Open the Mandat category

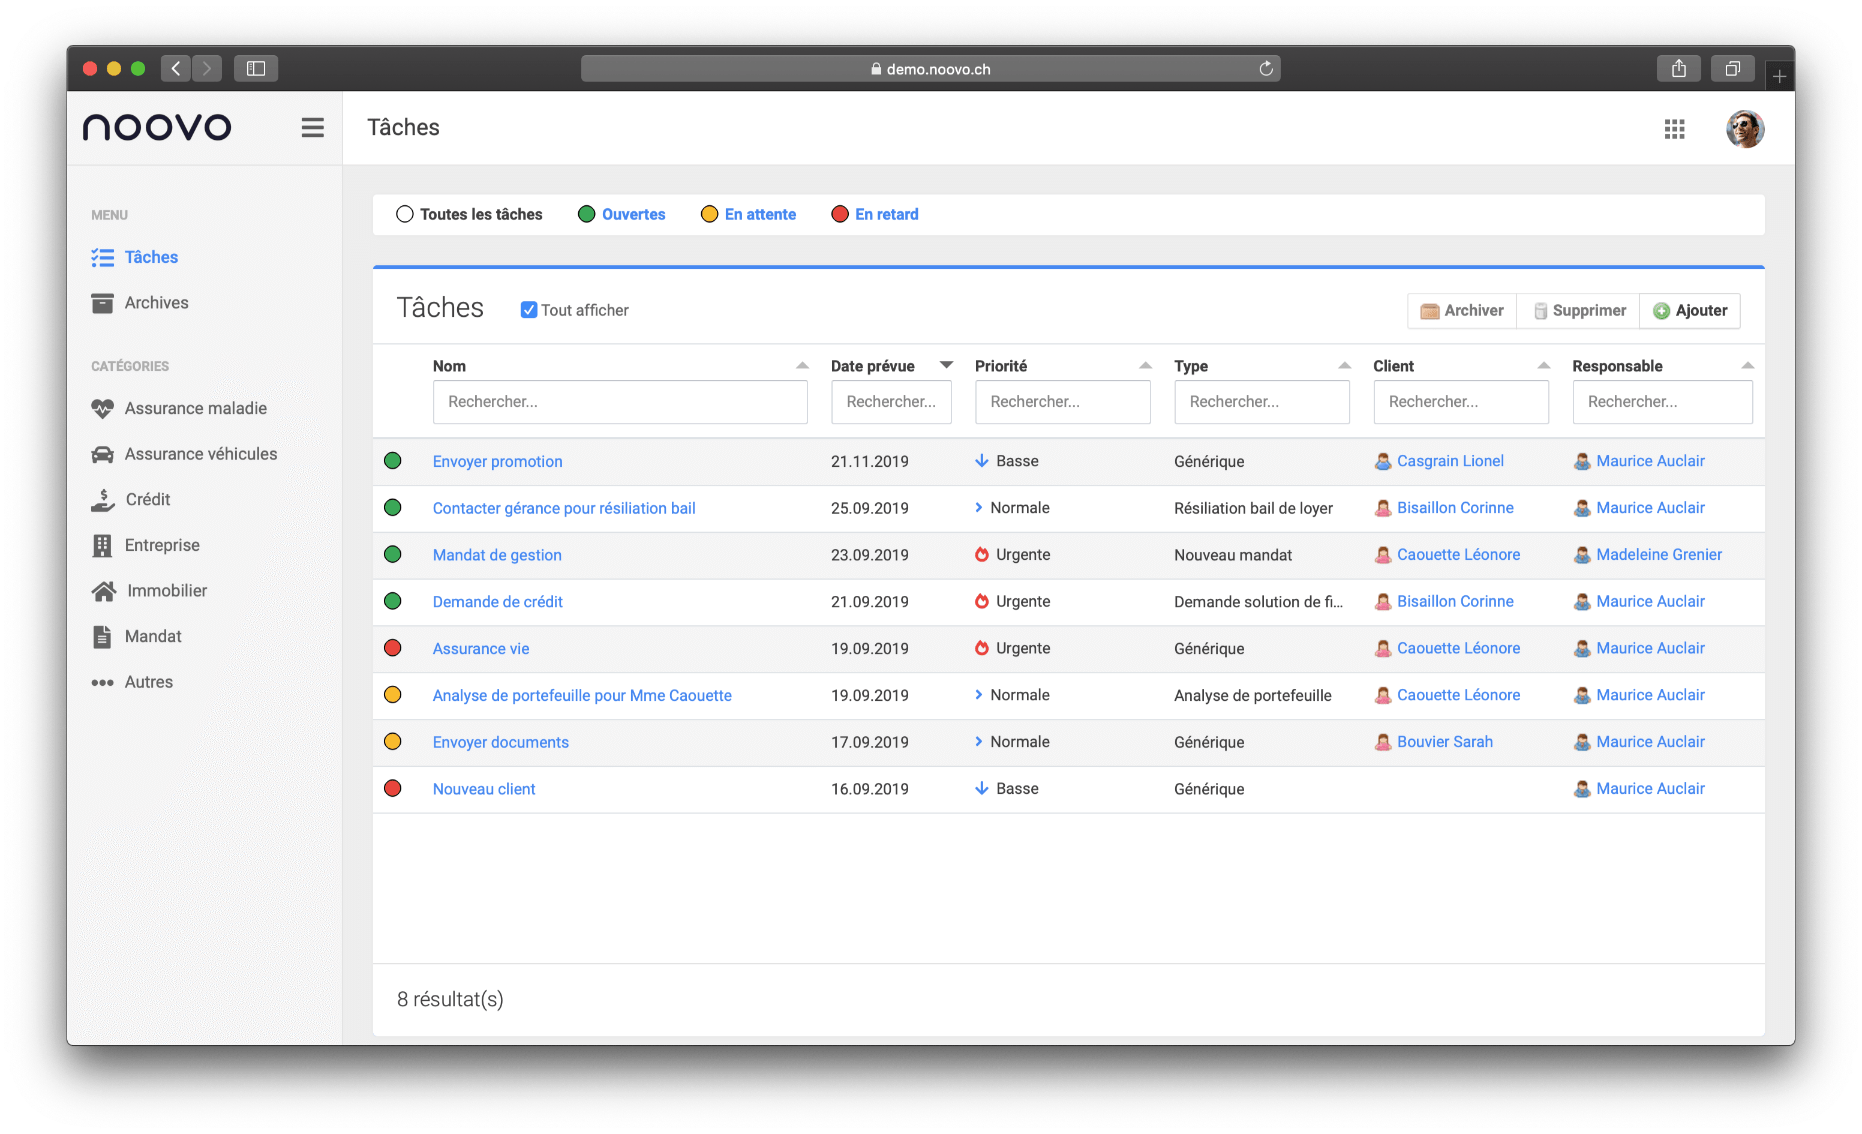pos(152,637)
